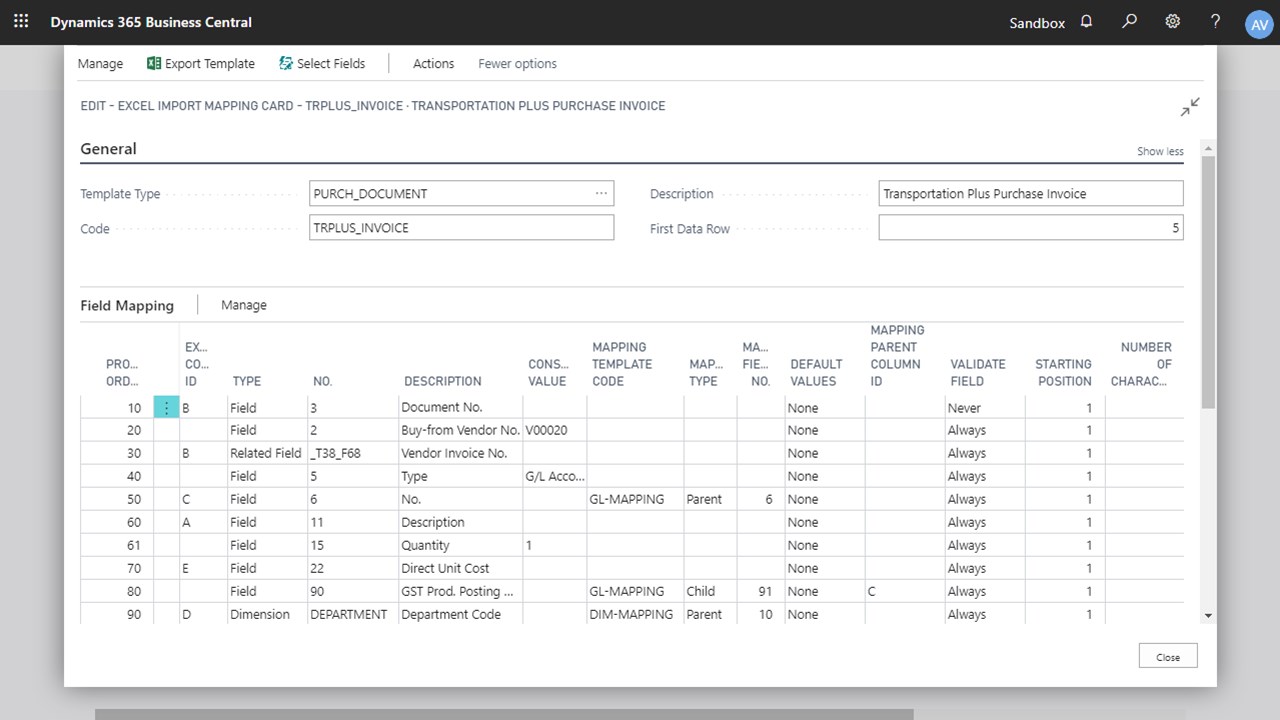This screenshot has width=1280, height=720.
Task: Select the GST Prod. Posting description cell
Action: [x=460, y=591]
